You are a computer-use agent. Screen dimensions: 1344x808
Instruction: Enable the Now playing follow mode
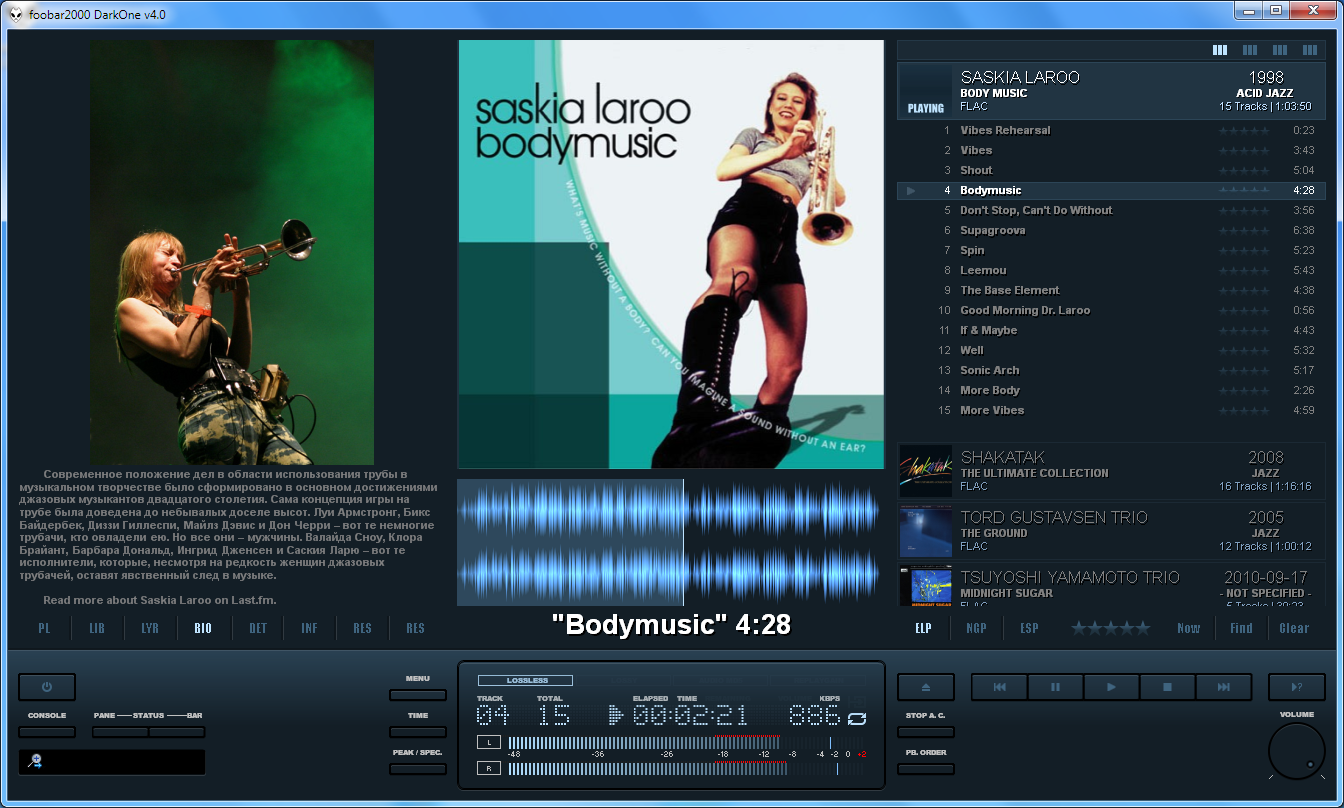1188,628
